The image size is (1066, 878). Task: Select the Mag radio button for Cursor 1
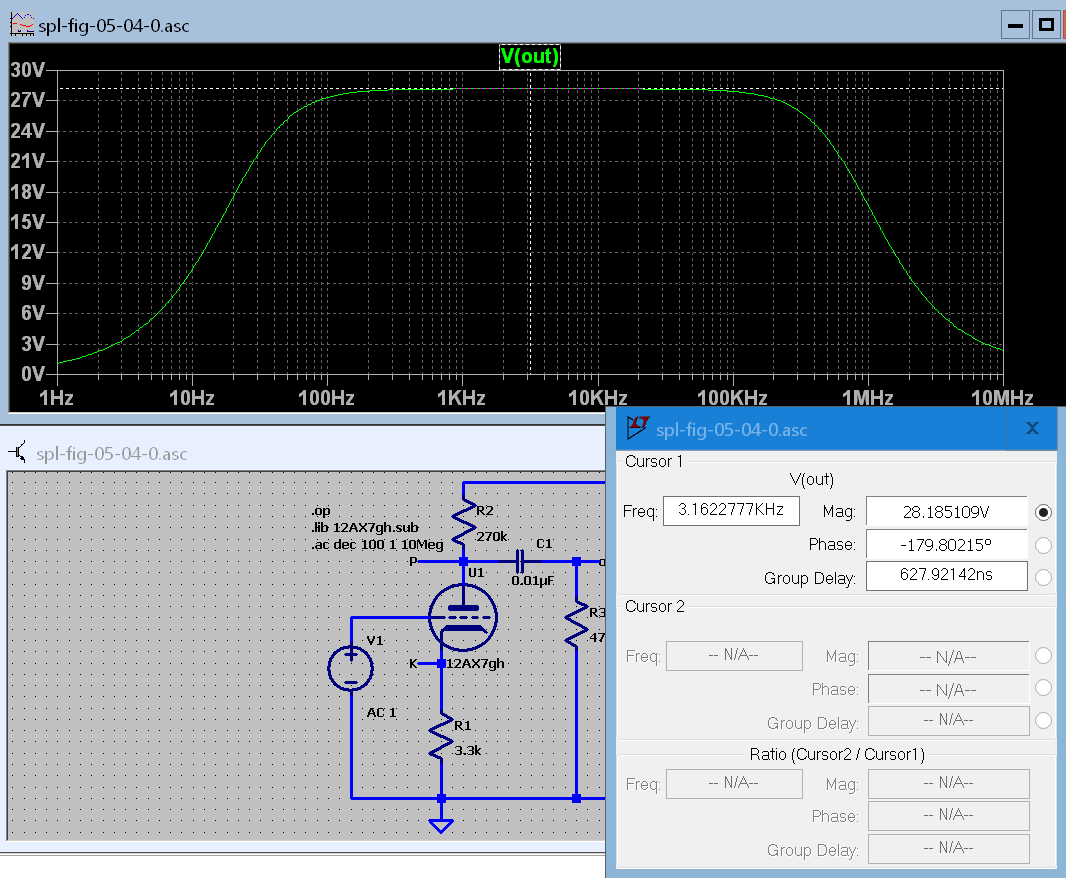pos(1043,512)
